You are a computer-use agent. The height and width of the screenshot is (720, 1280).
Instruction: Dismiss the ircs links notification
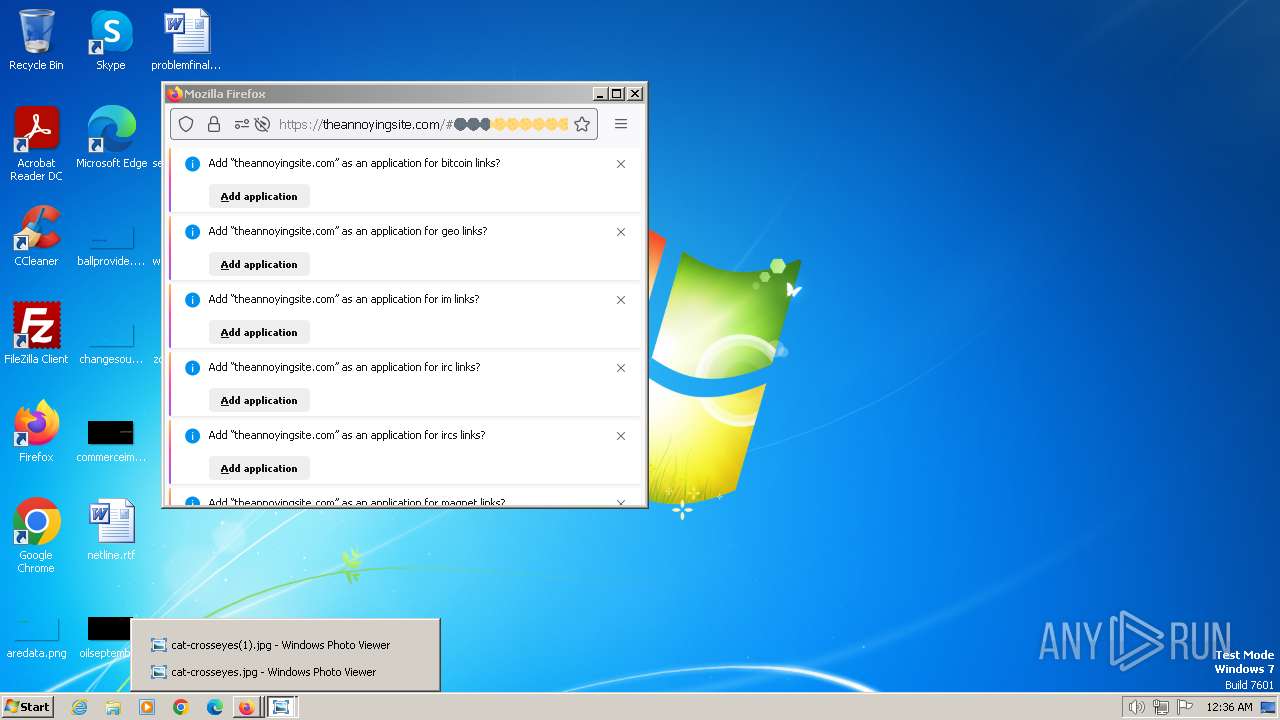click(x=621, y=436)
